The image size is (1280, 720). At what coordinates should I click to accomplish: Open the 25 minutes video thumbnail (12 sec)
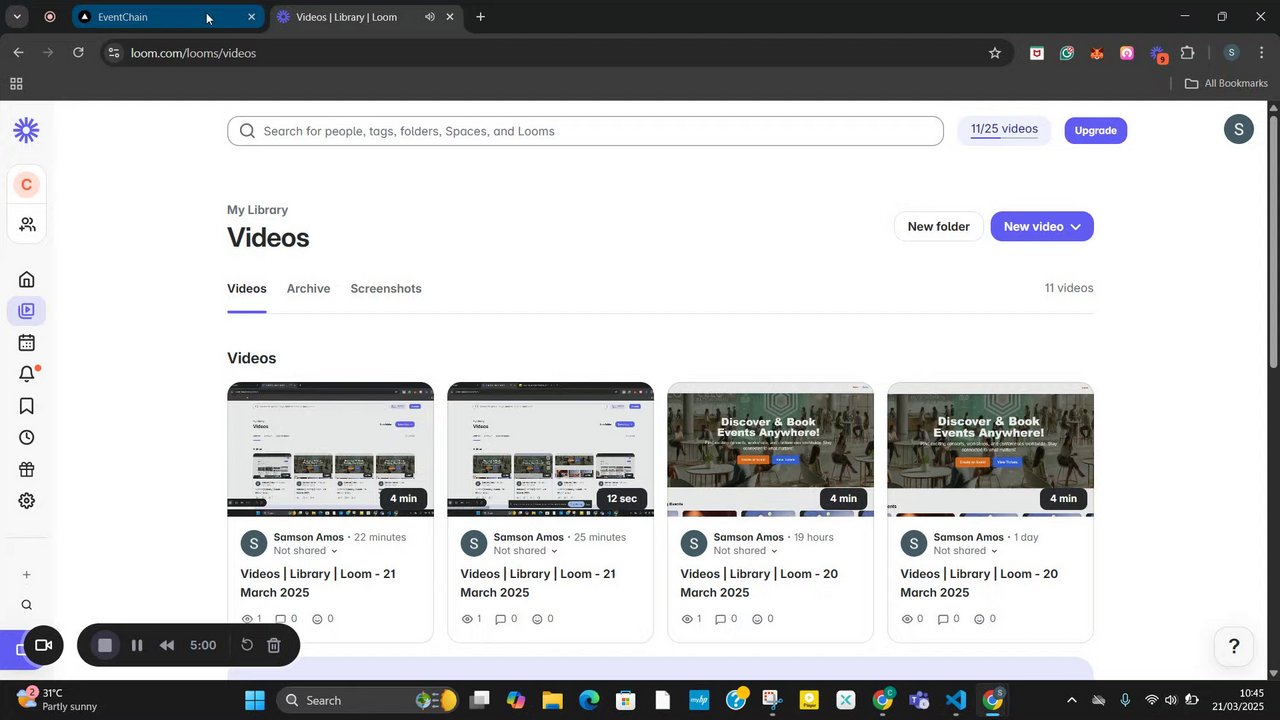[x=550, y=450]
